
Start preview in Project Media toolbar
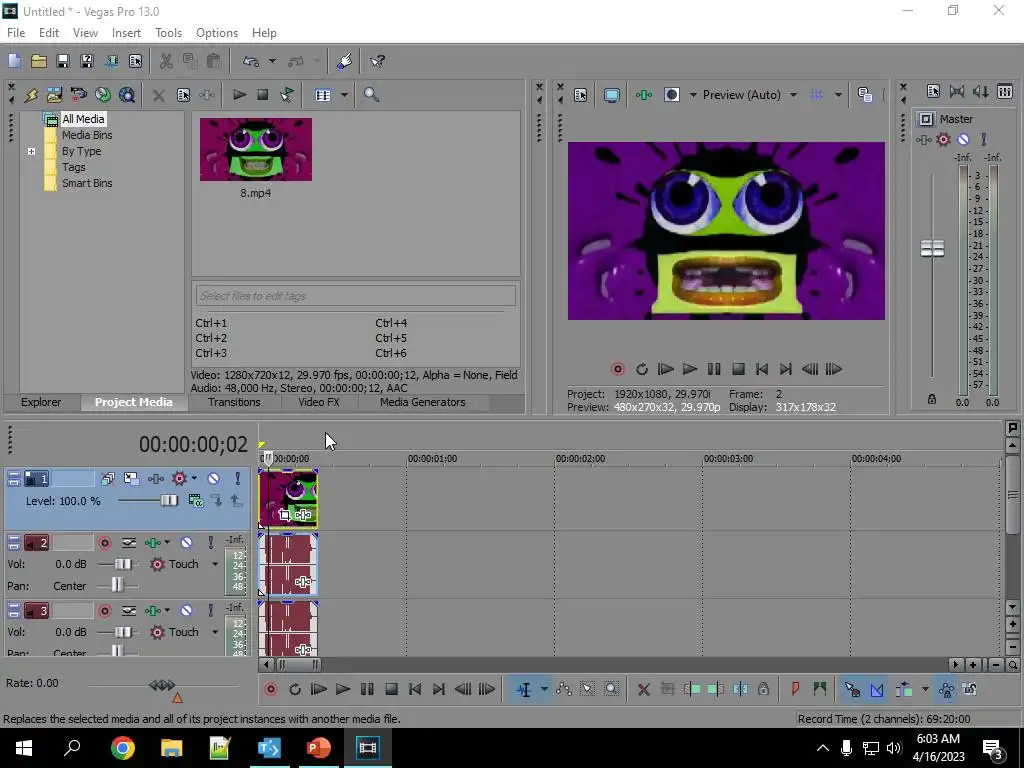point(239,95)
